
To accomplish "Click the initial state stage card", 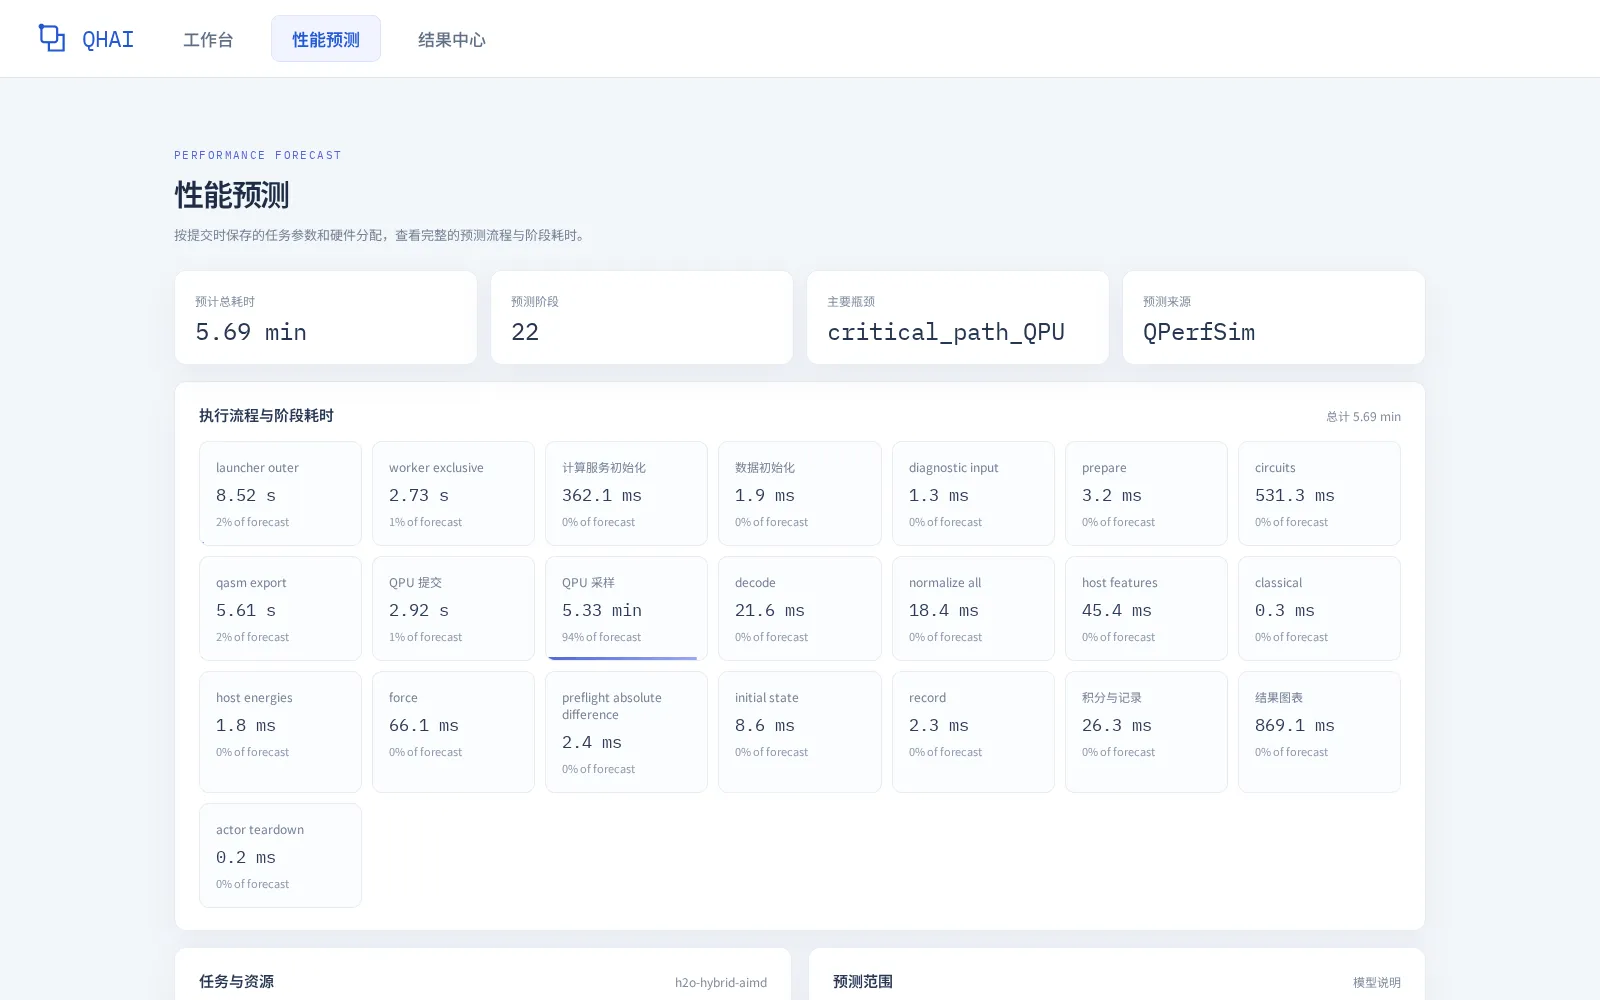I will (800, 732).
